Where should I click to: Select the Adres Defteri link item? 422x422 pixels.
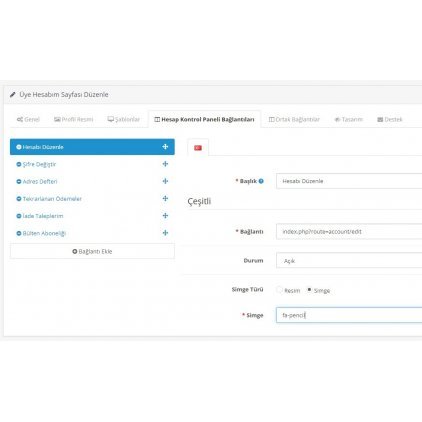pos(92,182)
